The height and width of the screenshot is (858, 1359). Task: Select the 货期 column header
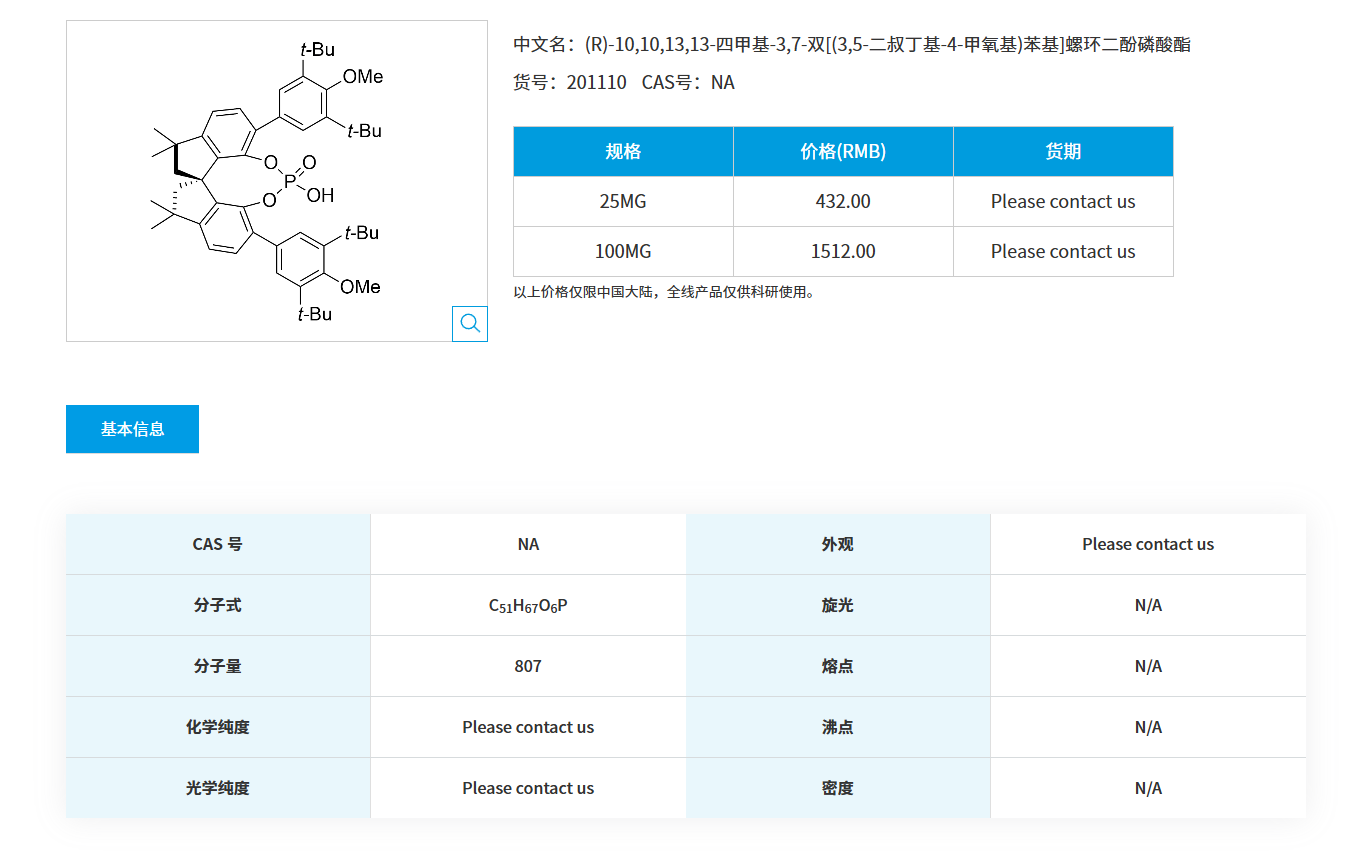(x=1063, y=151)
